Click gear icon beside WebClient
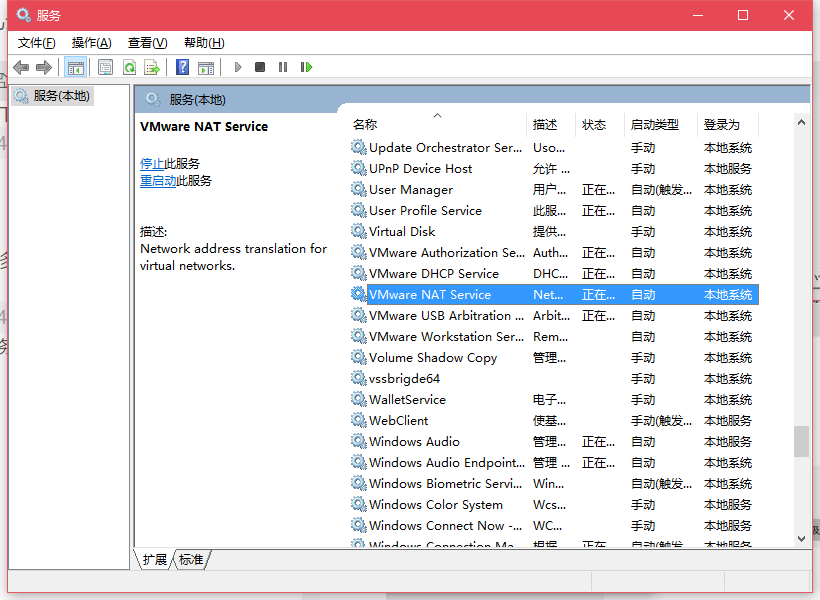Viewport: 820px width, 600px height. [358, 420]
